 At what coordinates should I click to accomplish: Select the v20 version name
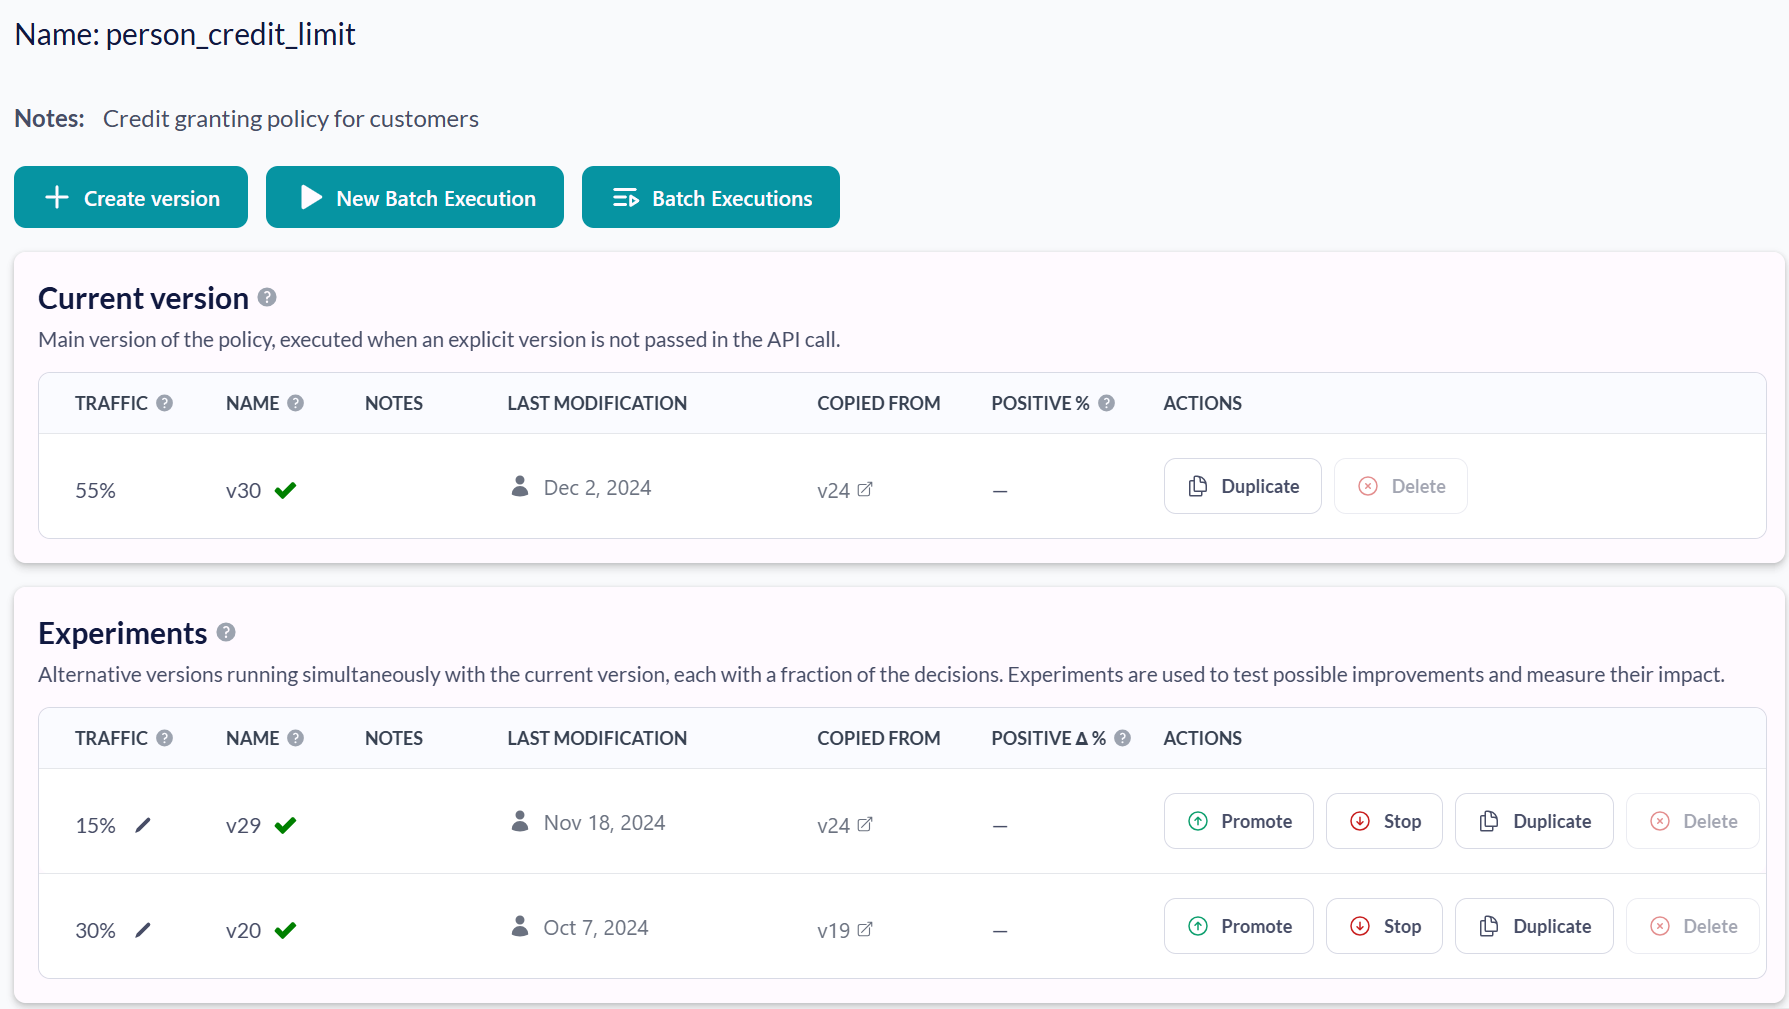tap(243, 931)
